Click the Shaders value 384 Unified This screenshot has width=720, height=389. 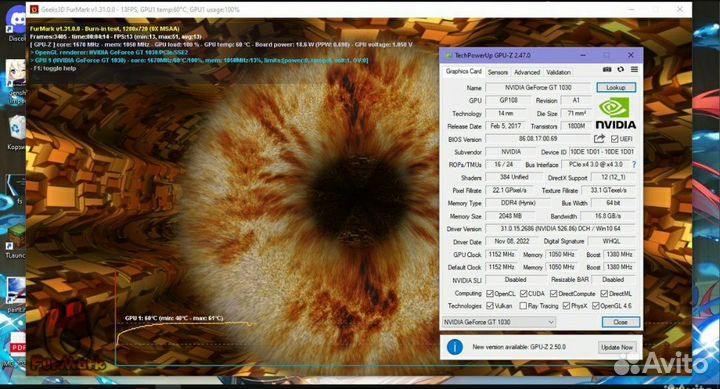pos(514,177)
